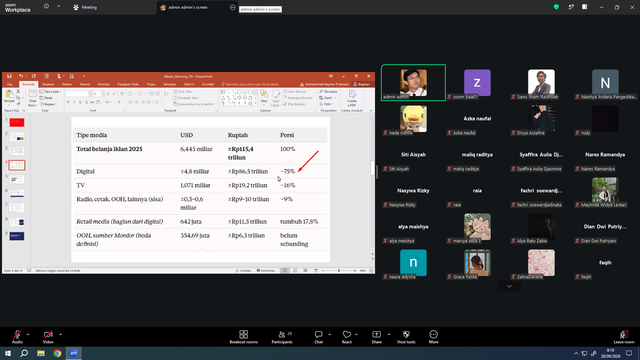Open the dropdown arrow beside the info icon
The height and width of the screenshot is (360, 640).
[x=58, y=6]
